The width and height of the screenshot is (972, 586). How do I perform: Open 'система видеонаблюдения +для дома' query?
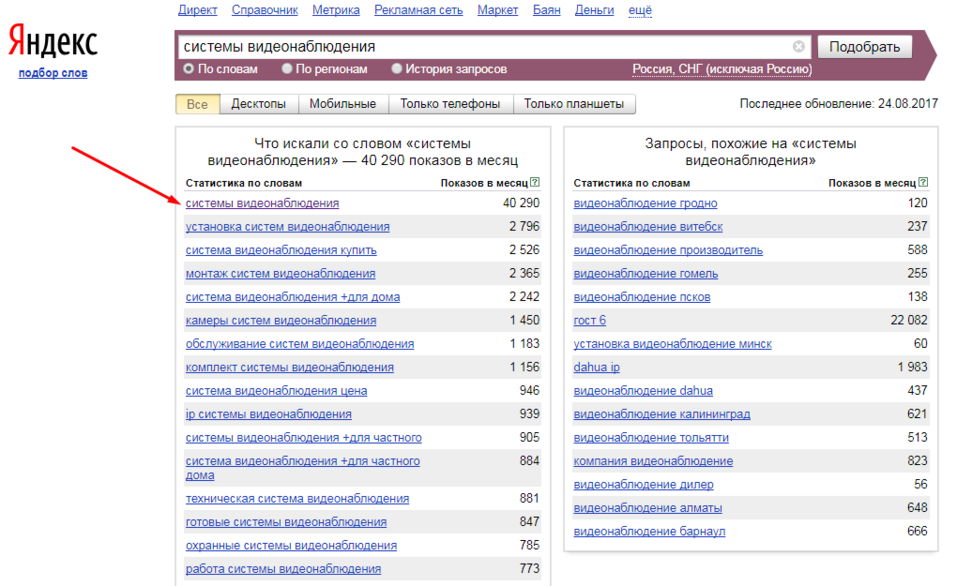pyautogui.click(x=293, y=298)
